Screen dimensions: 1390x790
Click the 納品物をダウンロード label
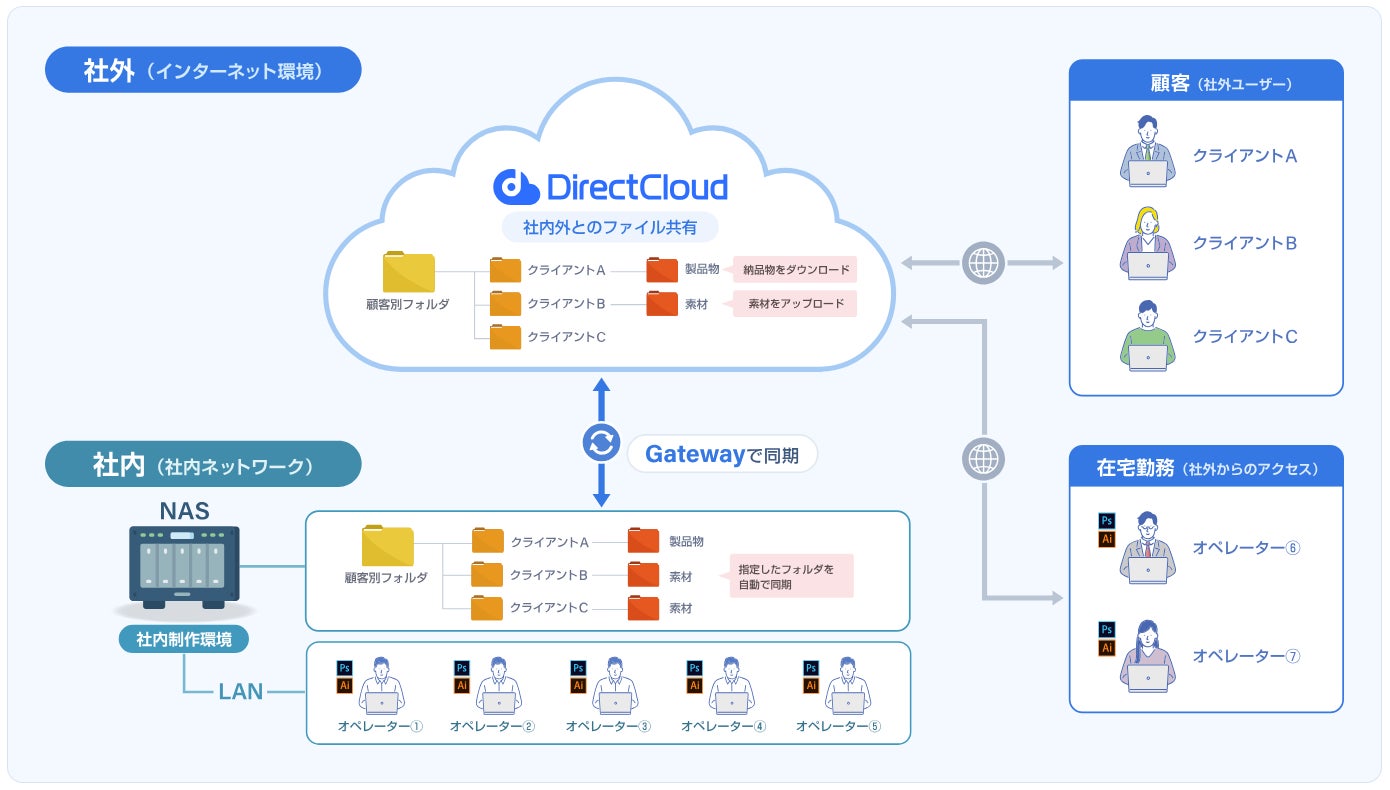(x=796, y=270)
